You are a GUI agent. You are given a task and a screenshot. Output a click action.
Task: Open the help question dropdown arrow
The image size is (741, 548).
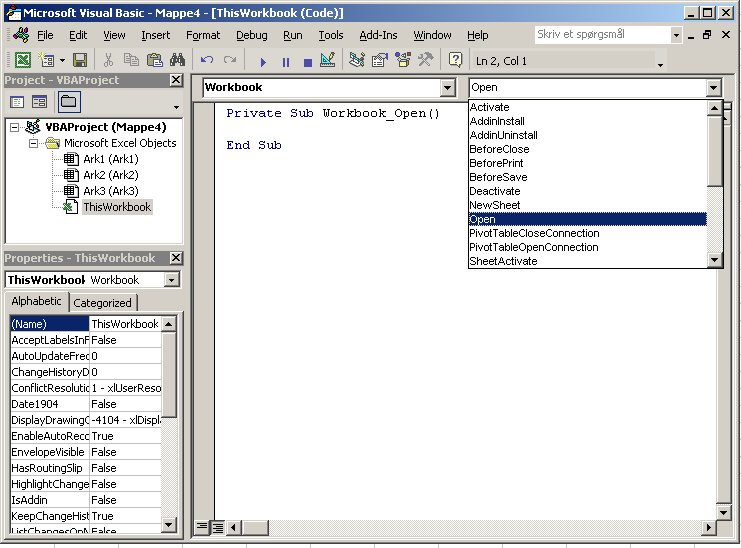pyautogui.click(x=676, y=35)
